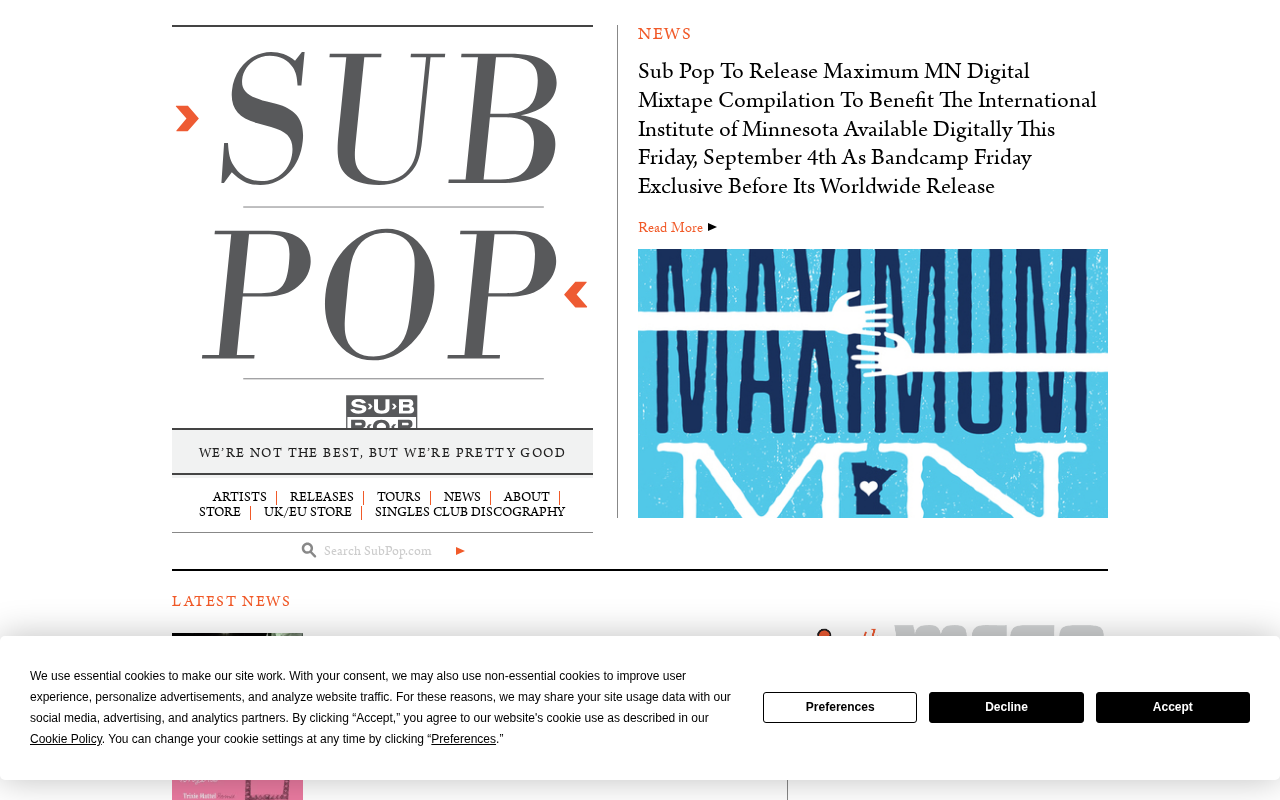Click the magnifying glass search icon
This screenshot has width=1280, height=800.
(309, 550)
